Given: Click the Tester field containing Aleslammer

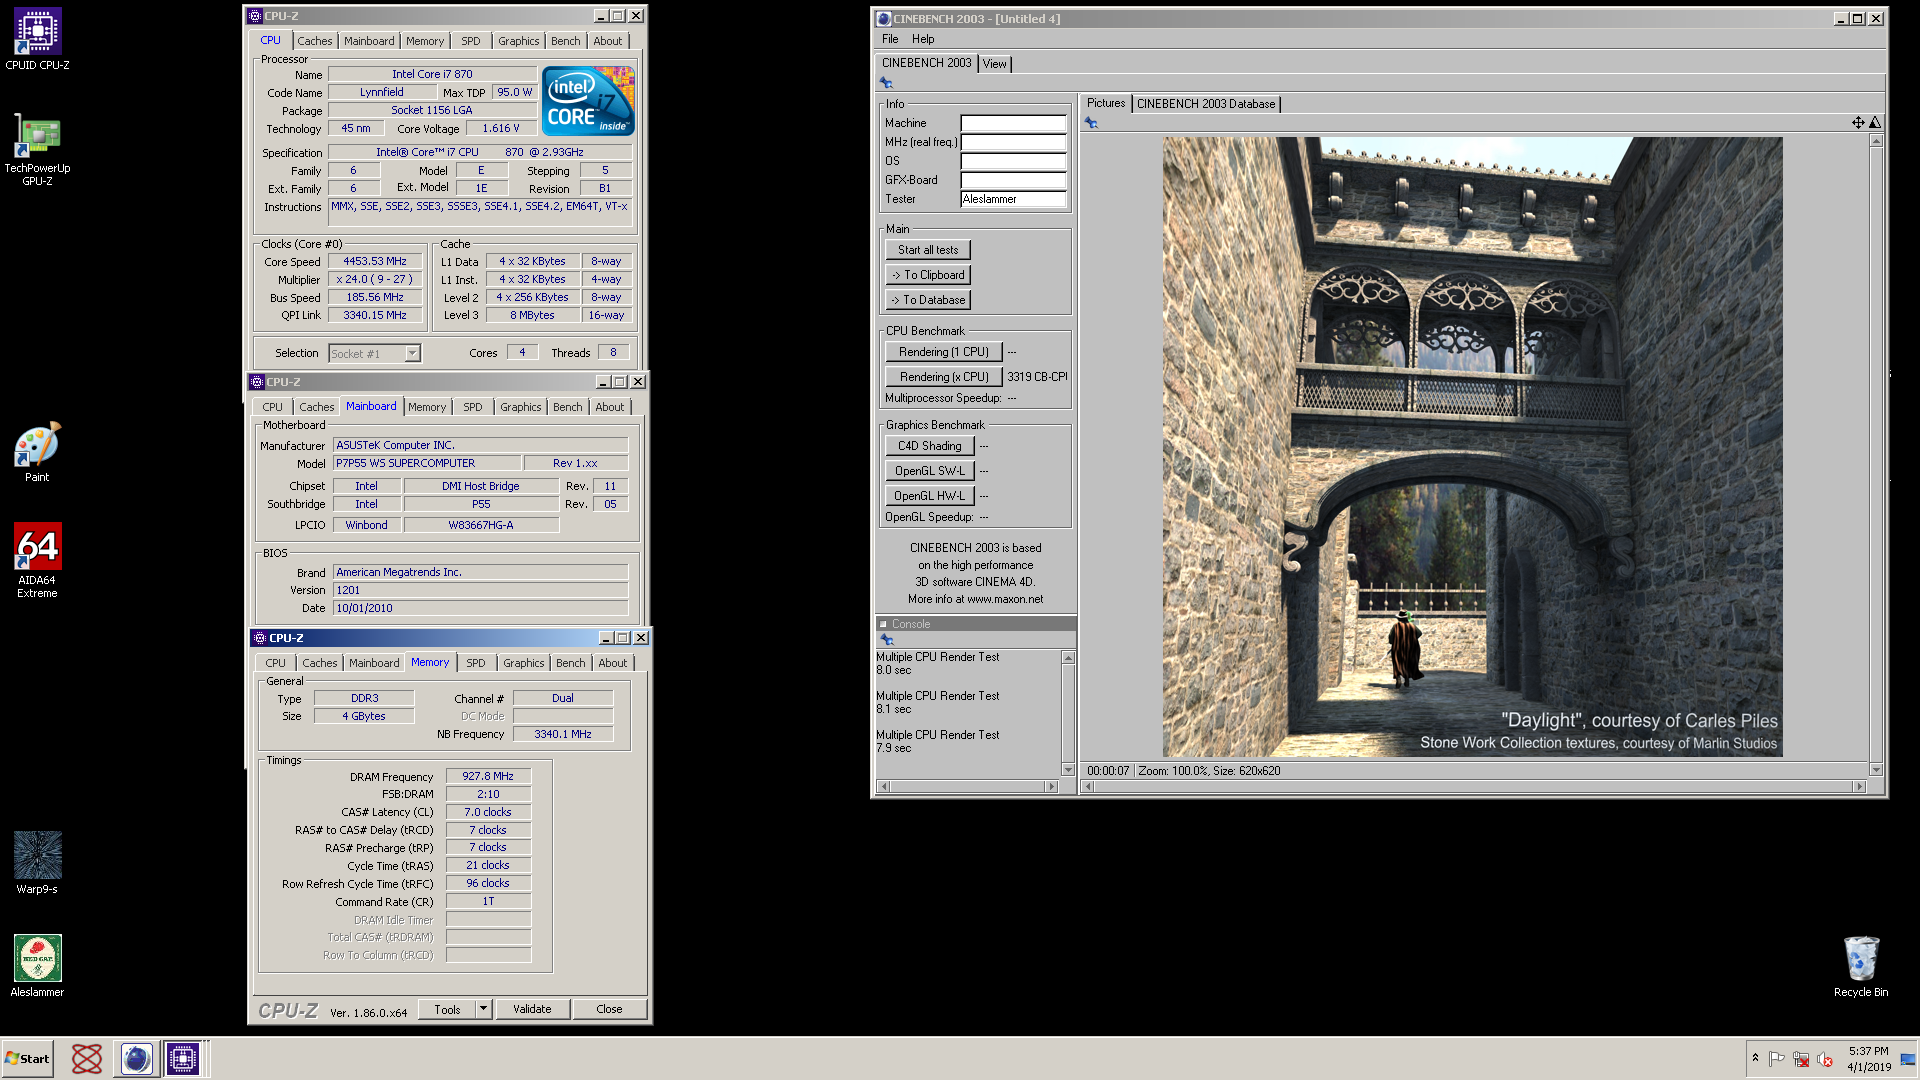Looking at the screenshot, I should click(1013, 199).
